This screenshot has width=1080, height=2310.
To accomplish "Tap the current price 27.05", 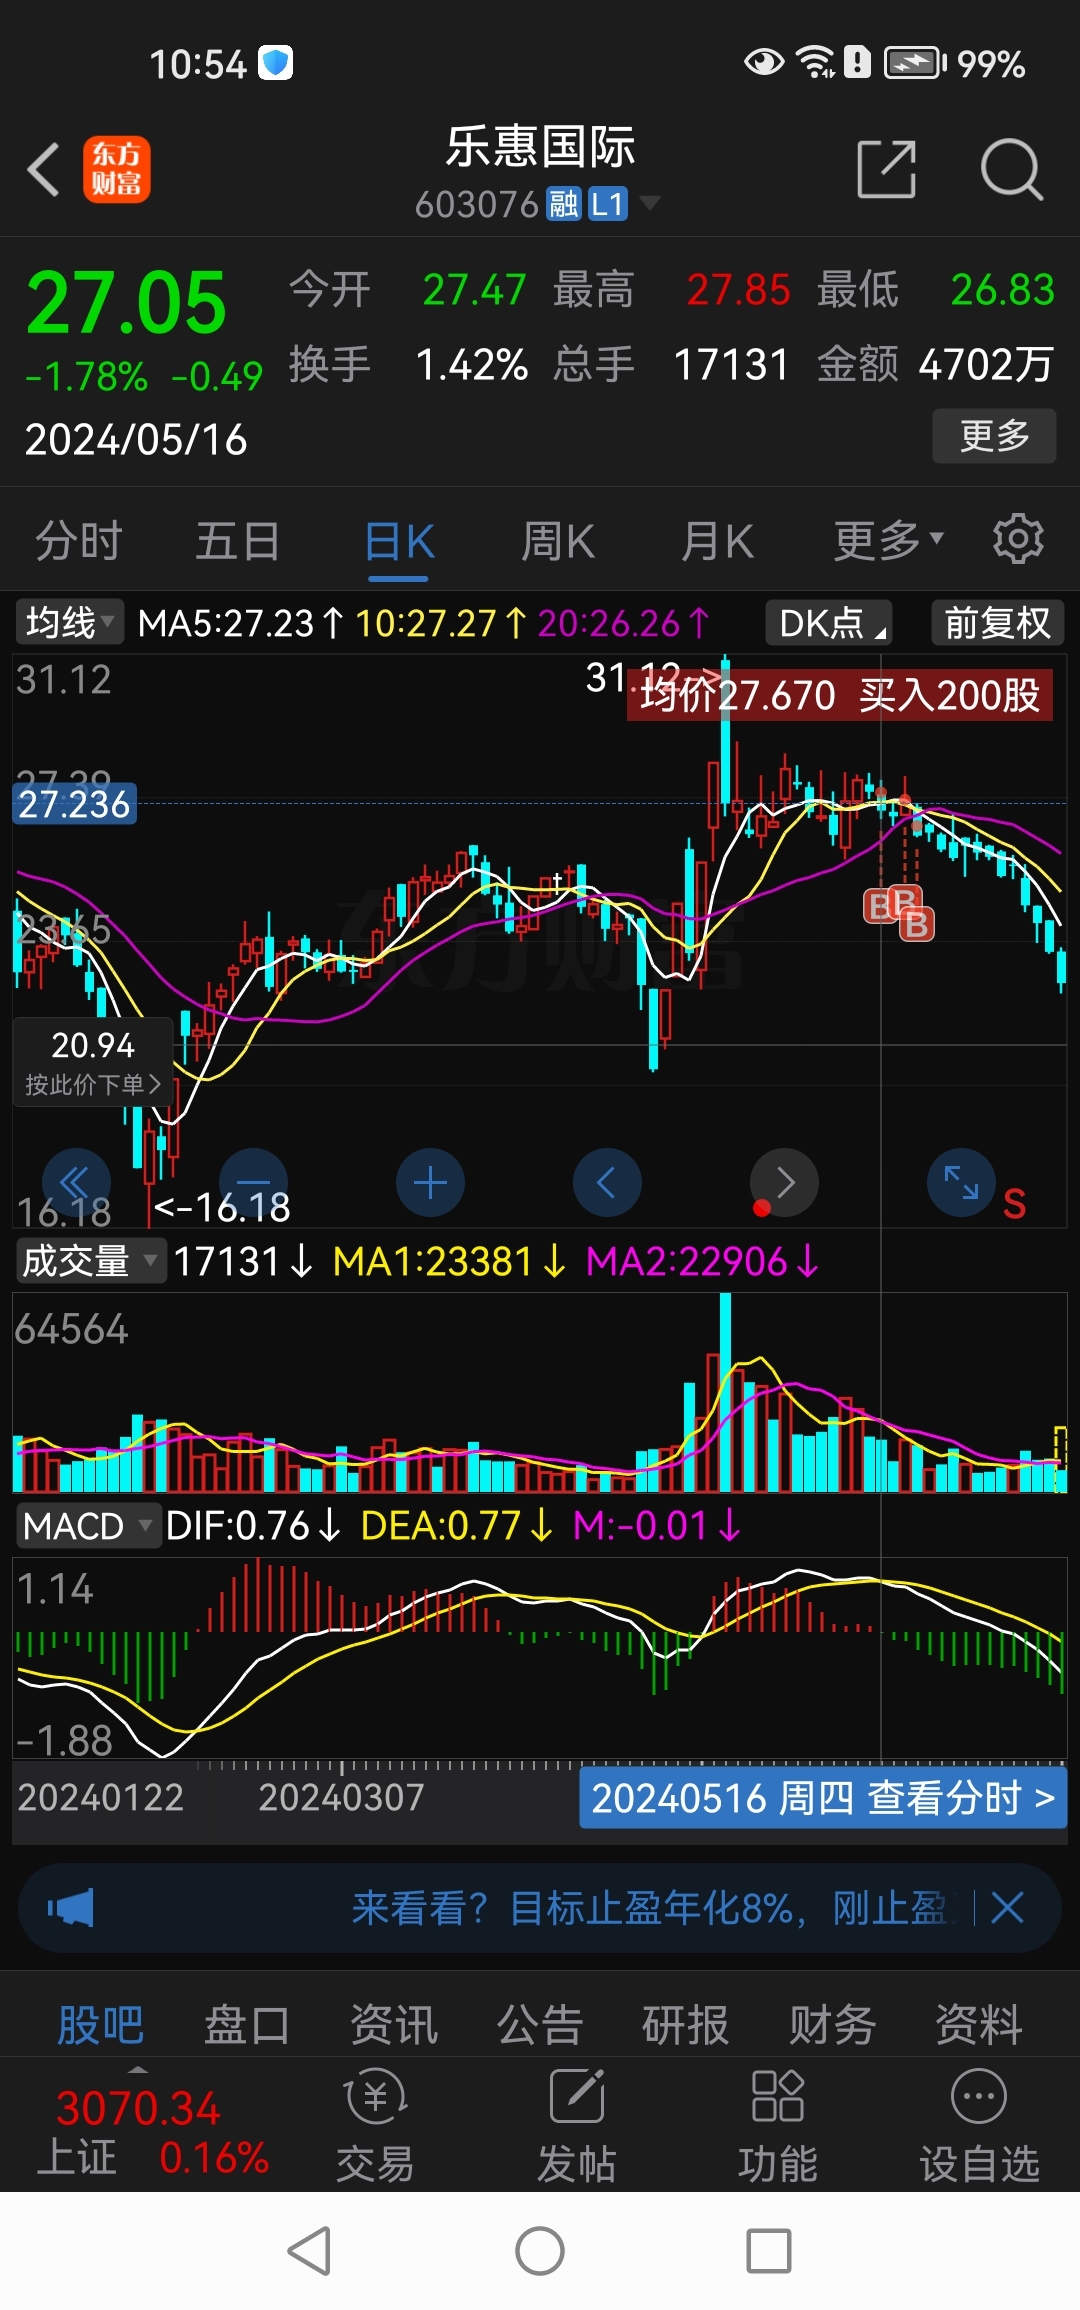I will pos(126,302).
